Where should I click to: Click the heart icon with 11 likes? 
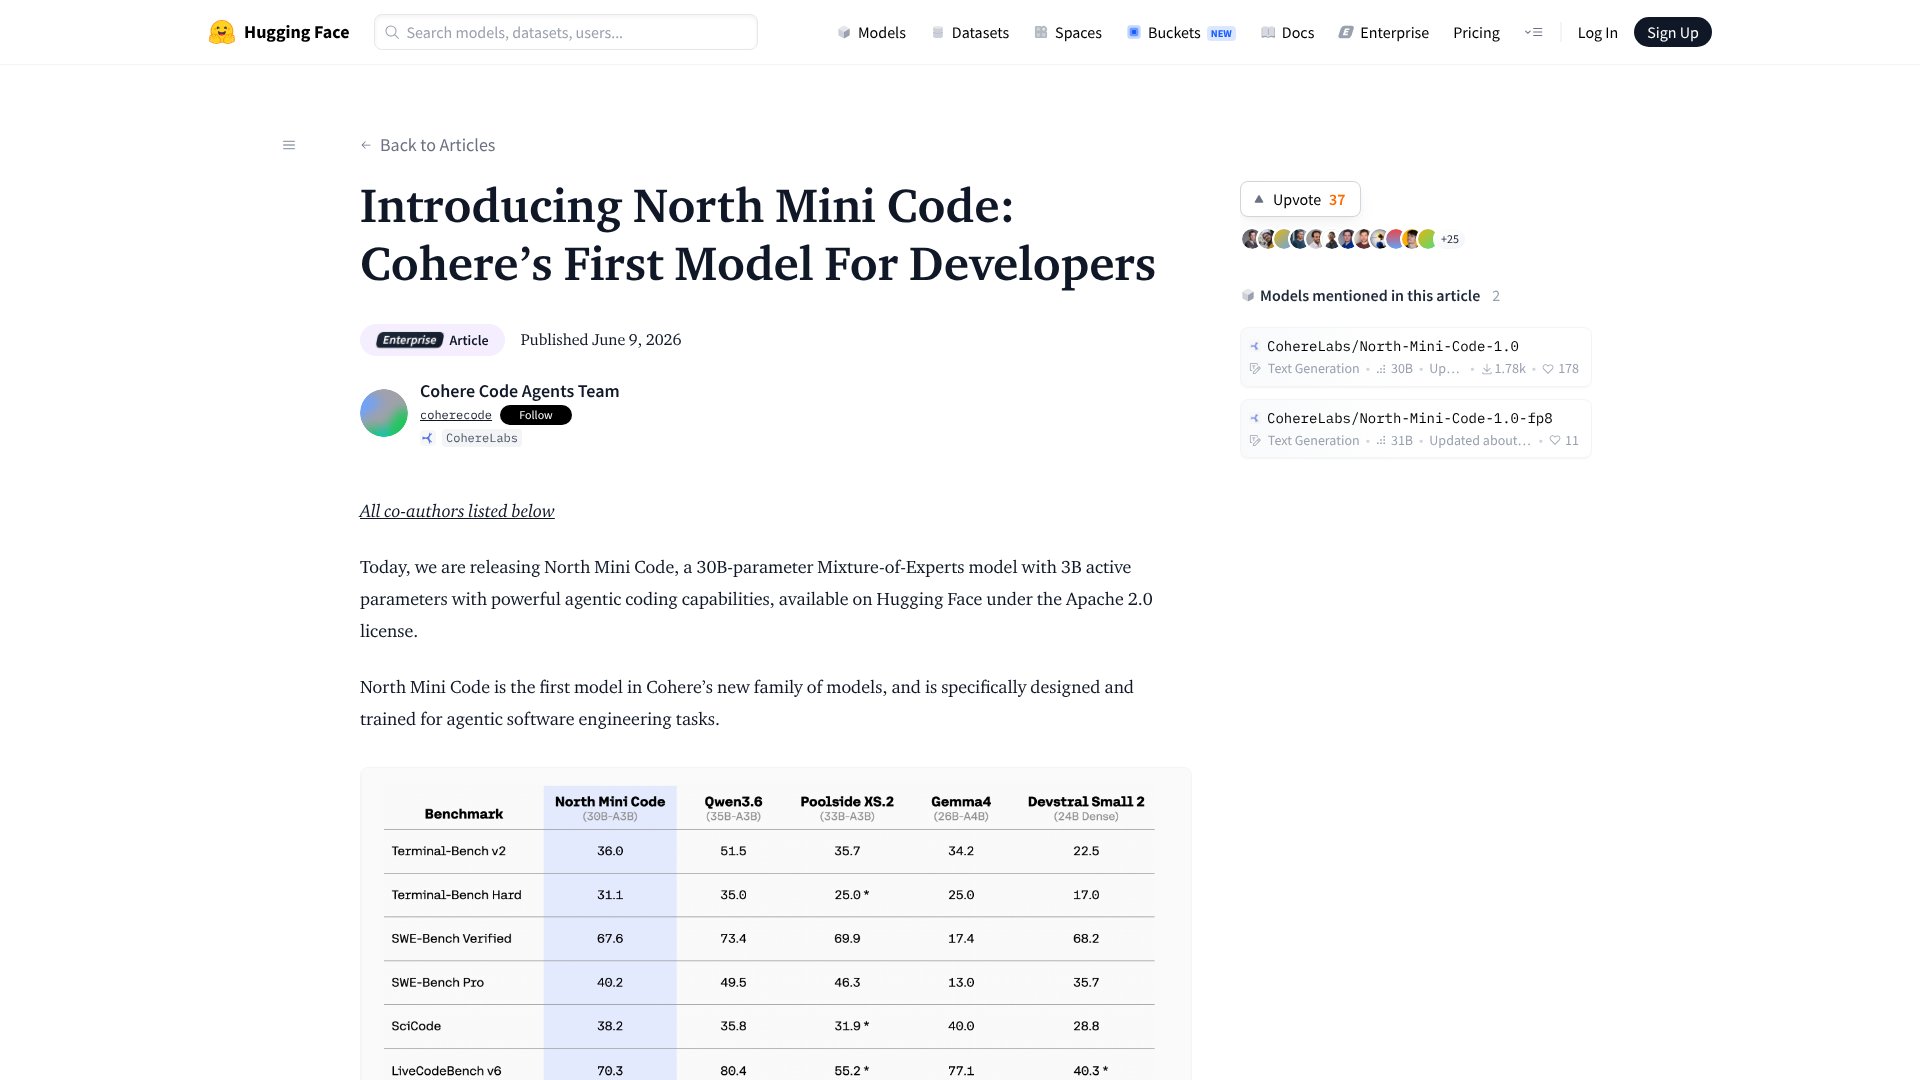1555,441
